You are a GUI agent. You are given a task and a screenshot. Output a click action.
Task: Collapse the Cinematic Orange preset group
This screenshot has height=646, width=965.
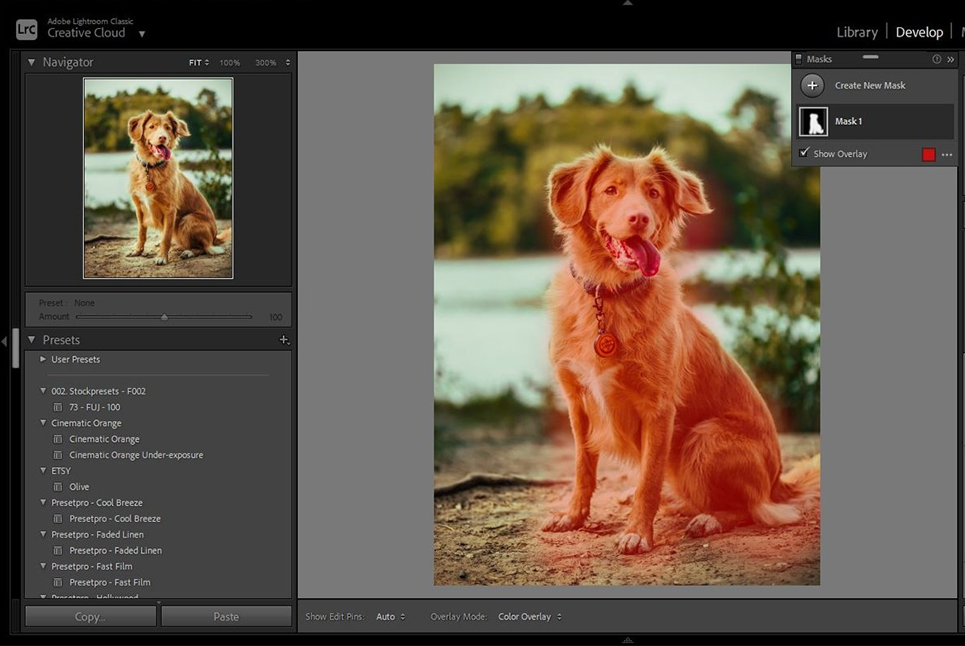point(42,423)
